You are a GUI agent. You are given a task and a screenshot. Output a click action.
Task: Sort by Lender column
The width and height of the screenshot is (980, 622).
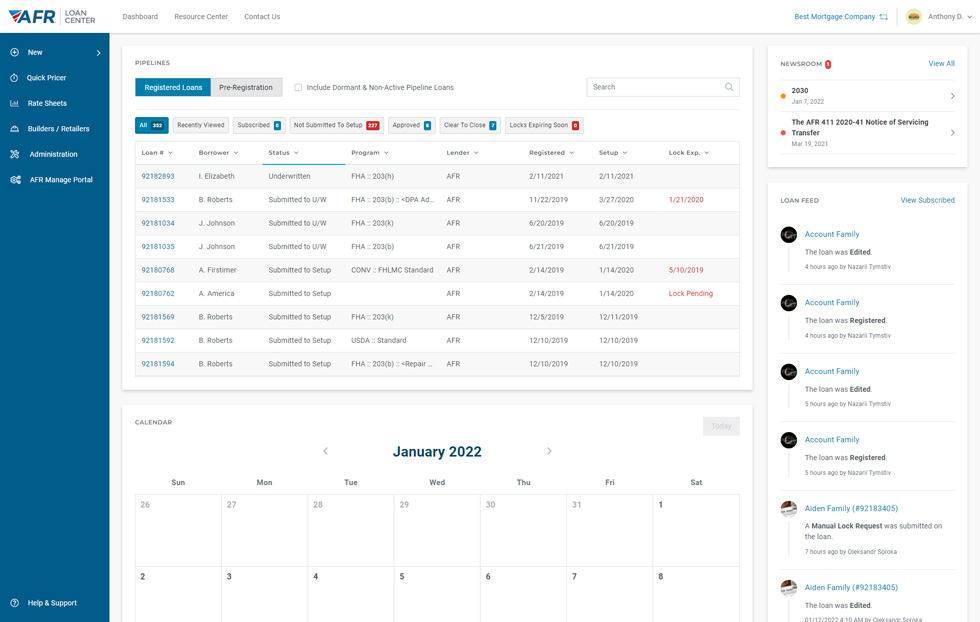(462, 153)
